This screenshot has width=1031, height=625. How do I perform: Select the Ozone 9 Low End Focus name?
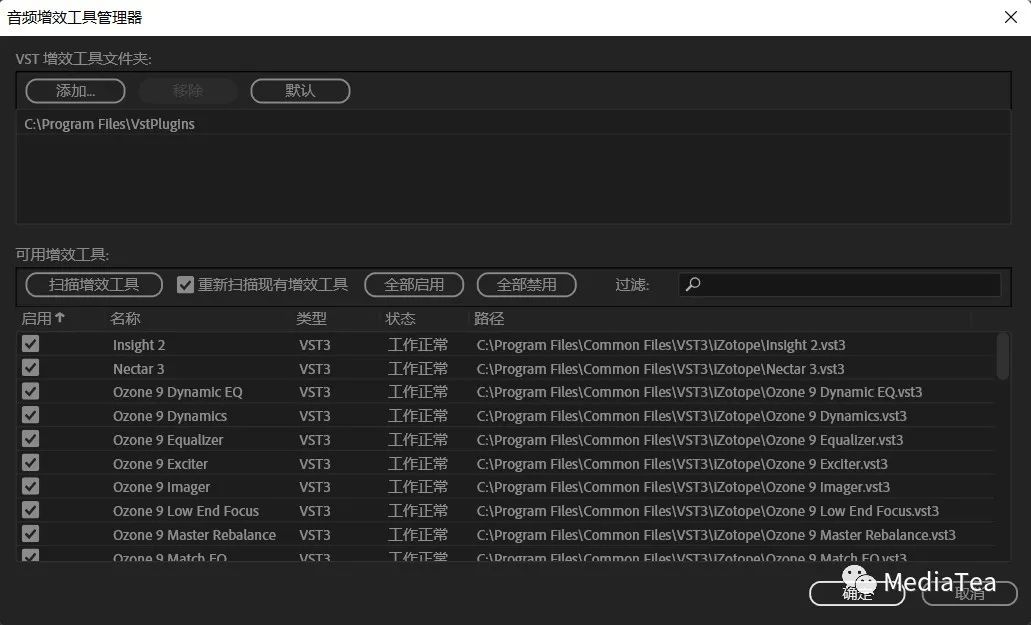(185, 511)
